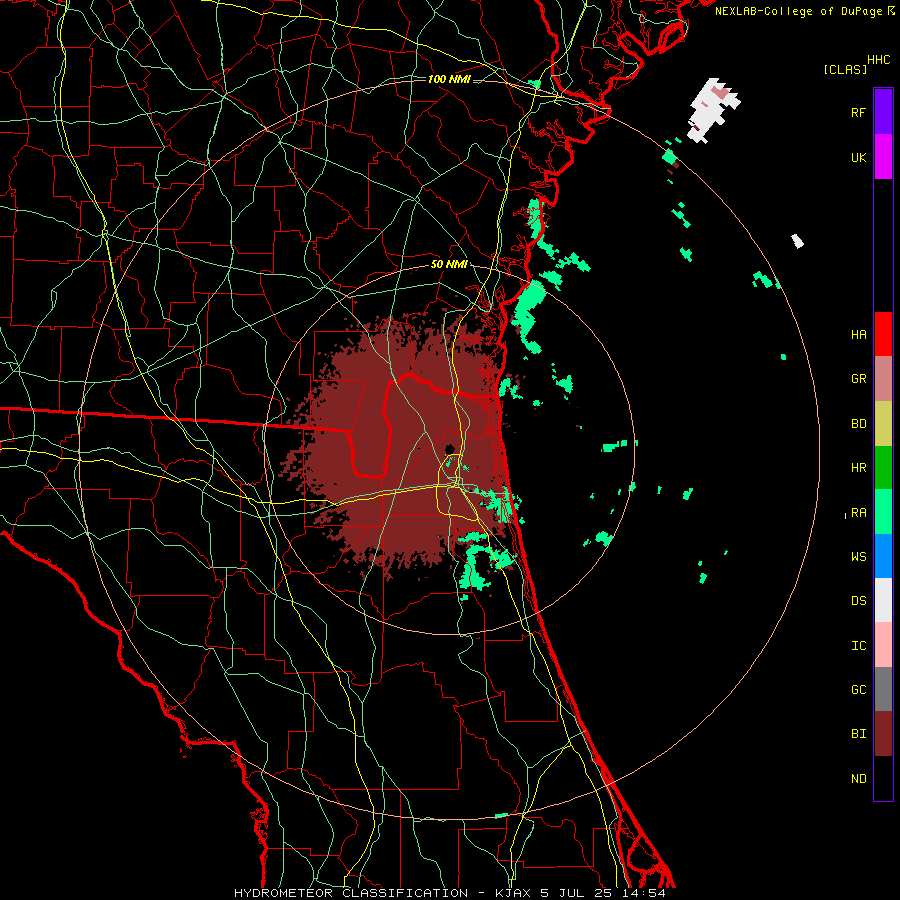Image resolution: width=900 pixels, height=900 pixels.
Task: Click the HR legend label
Action: 858,468
